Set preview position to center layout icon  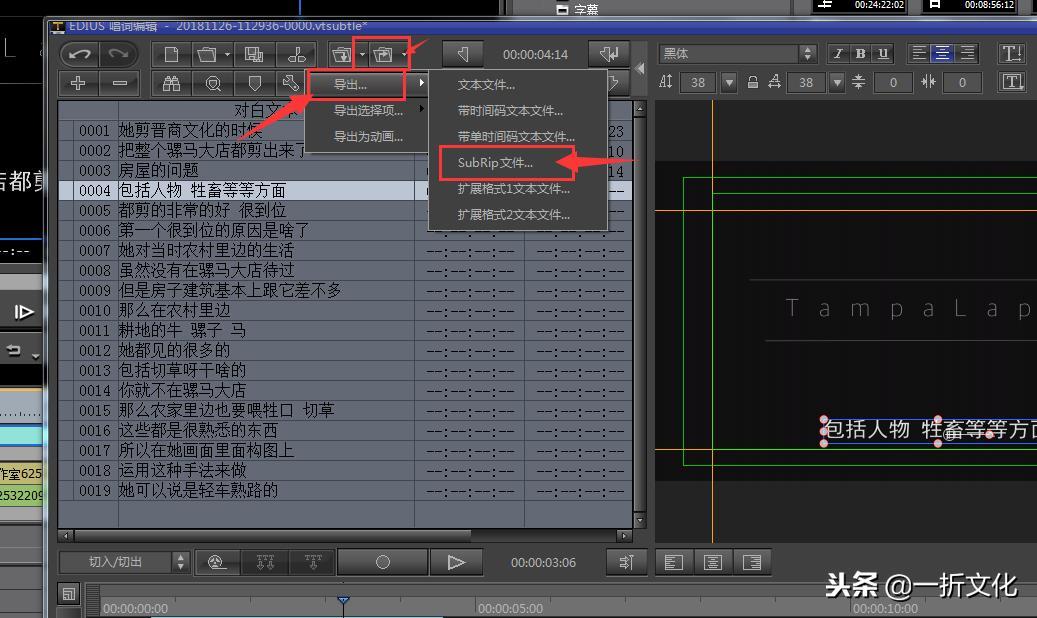tap(713, 562)
